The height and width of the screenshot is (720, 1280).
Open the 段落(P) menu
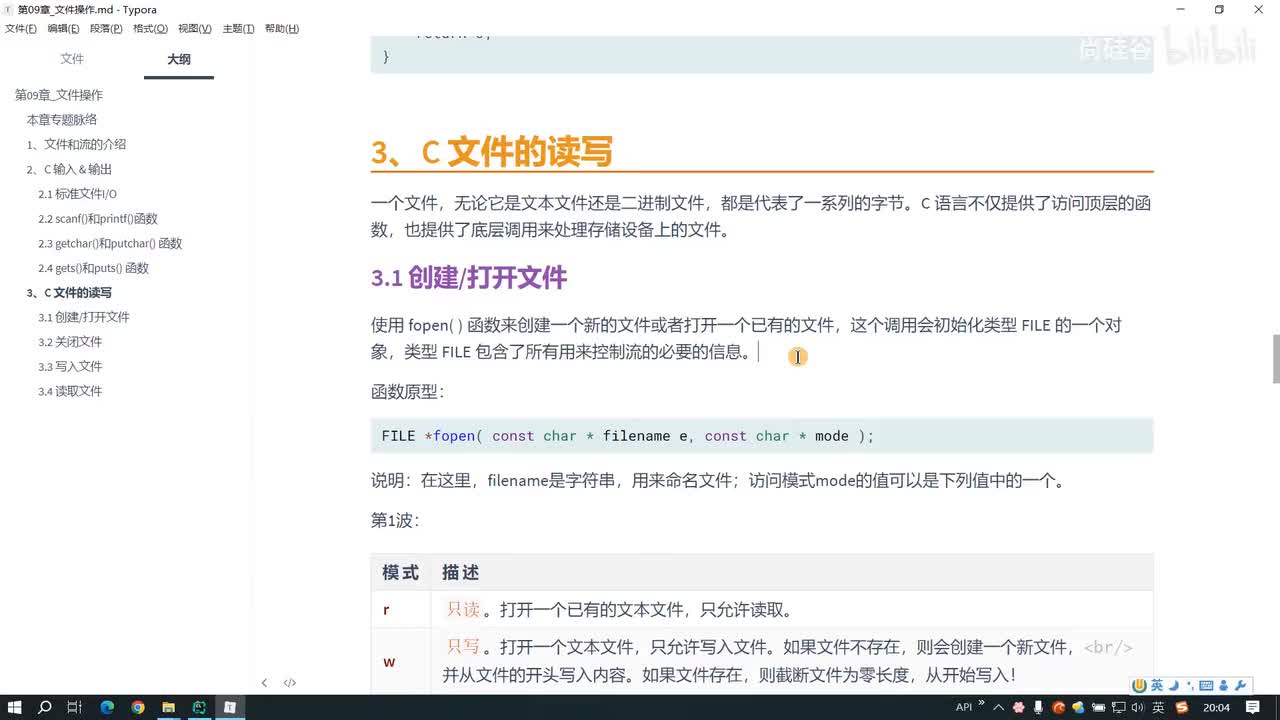click(x=106, y=29)
